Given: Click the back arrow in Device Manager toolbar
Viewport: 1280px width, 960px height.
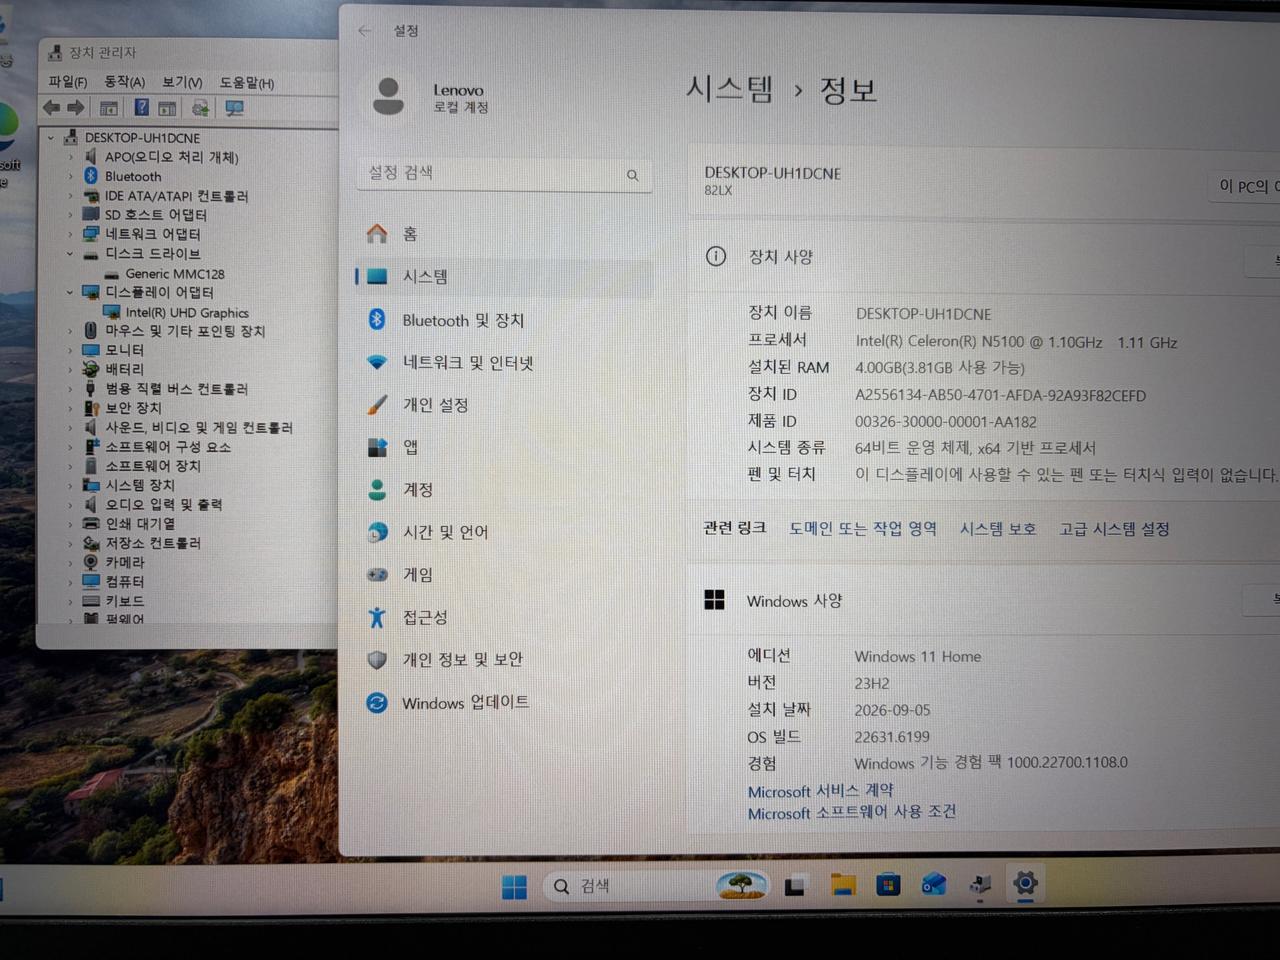Looking at the screenshot, I should pyautogui.click(x=52, y=108).
